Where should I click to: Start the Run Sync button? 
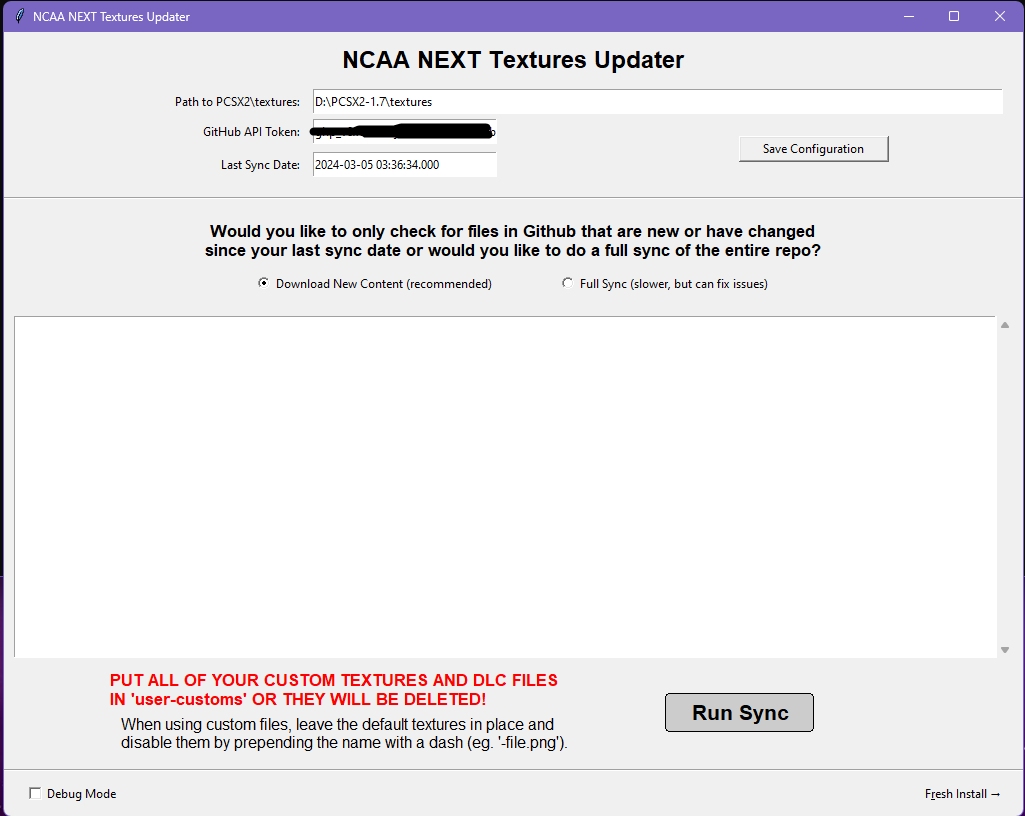pyautogui.click(x=739, y=713)
